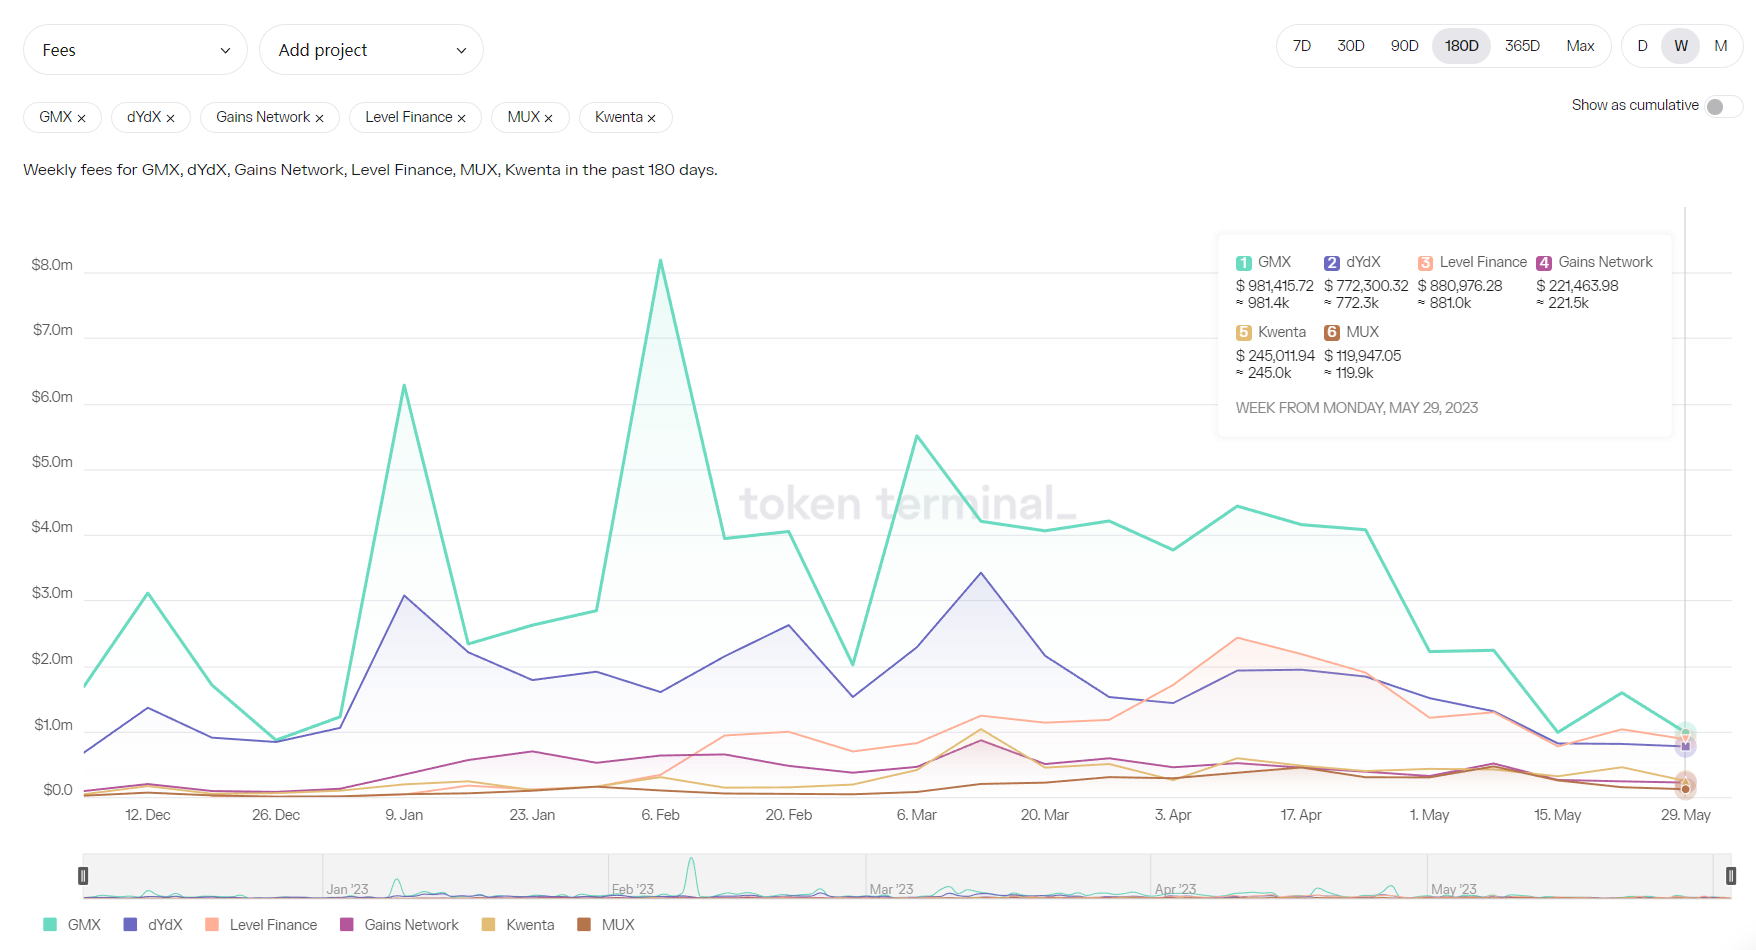The width and height of the screenshot is (1756, 950).
Task: Select the 7D time range
Action: [1301, 46]
